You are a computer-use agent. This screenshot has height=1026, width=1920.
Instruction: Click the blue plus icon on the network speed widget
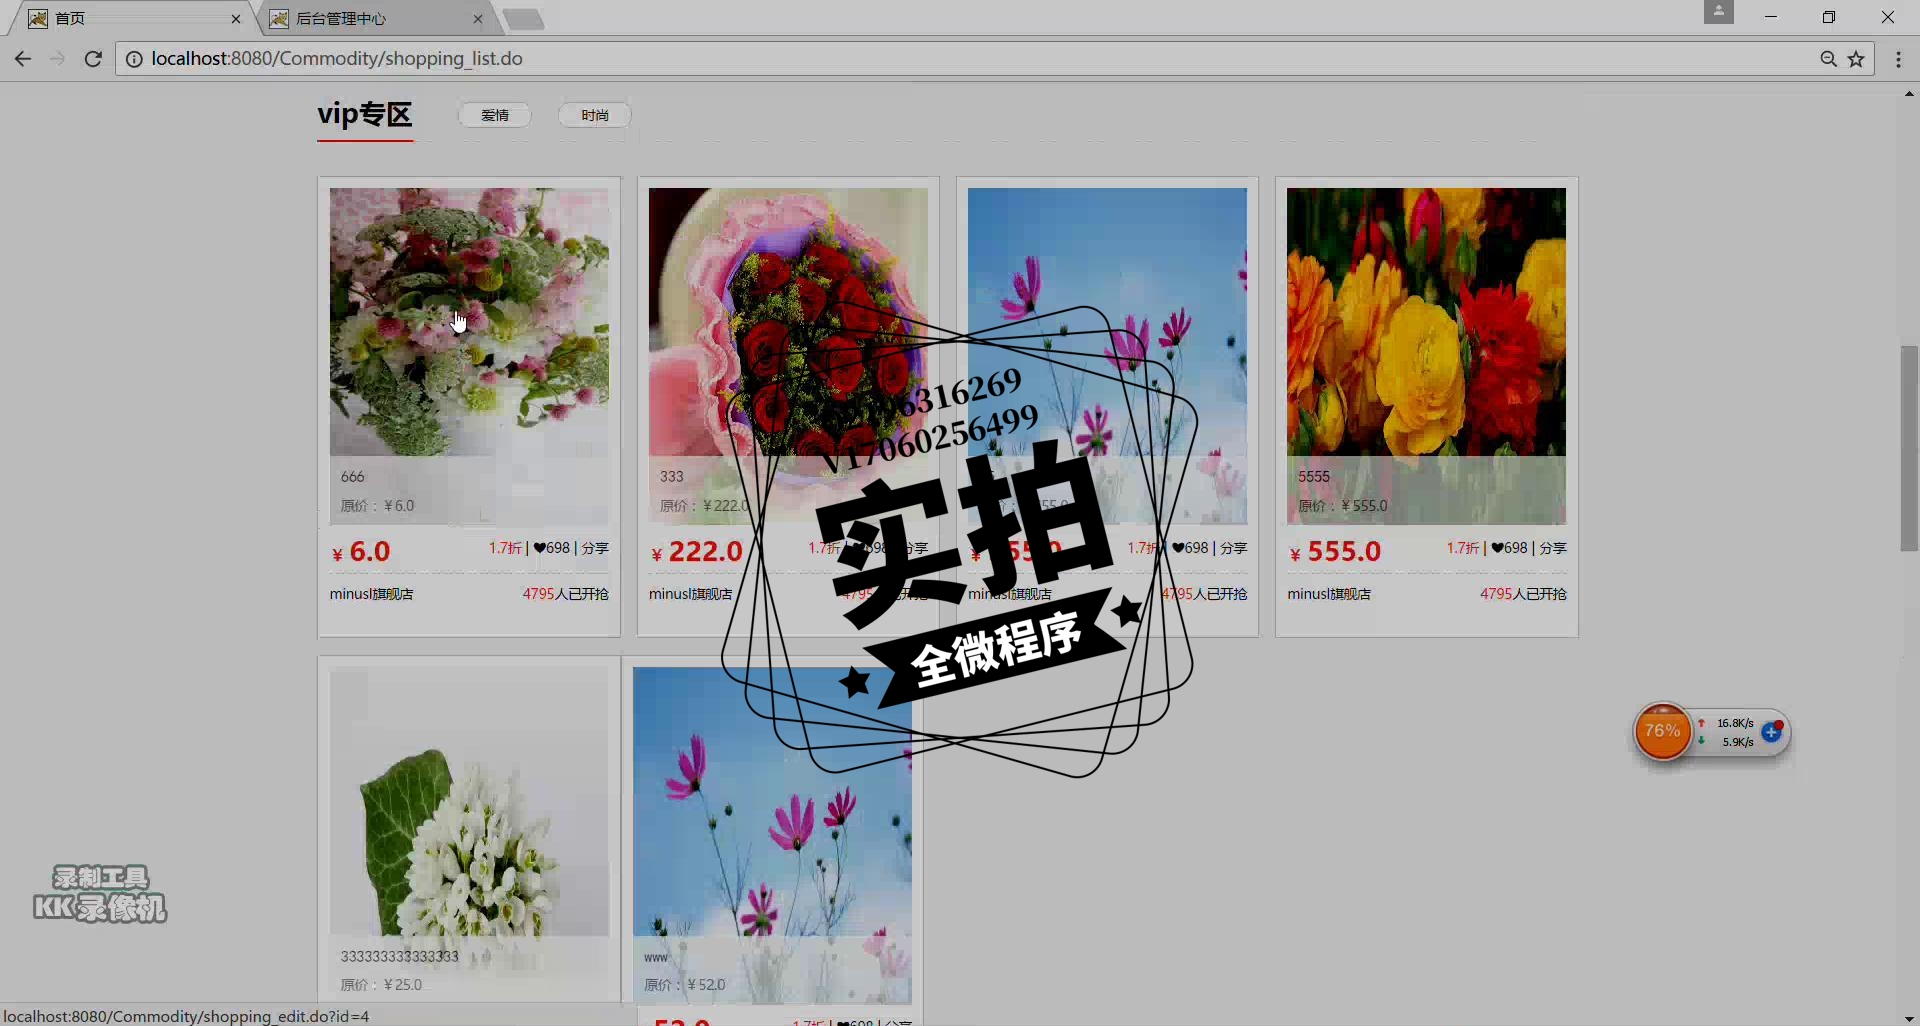(x=1771, y=732)
